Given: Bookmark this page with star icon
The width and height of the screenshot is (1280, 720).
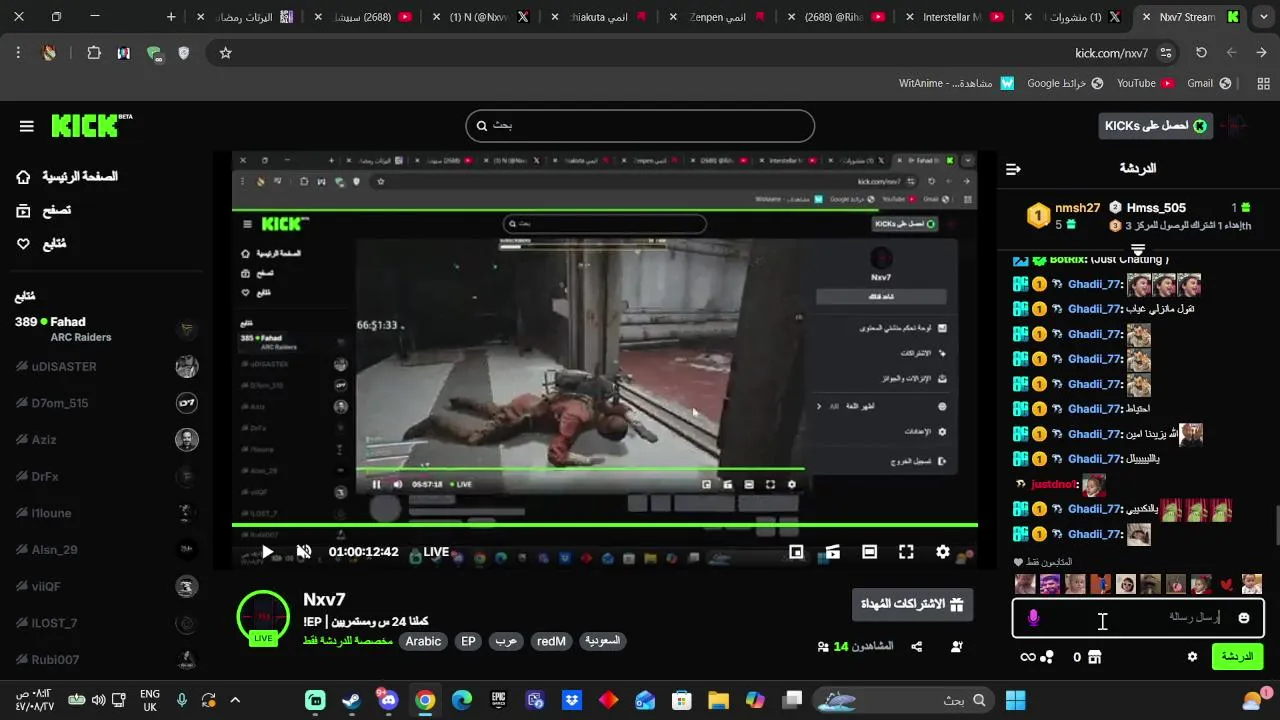Looking at the screenshot, I should tap(225, 53).
